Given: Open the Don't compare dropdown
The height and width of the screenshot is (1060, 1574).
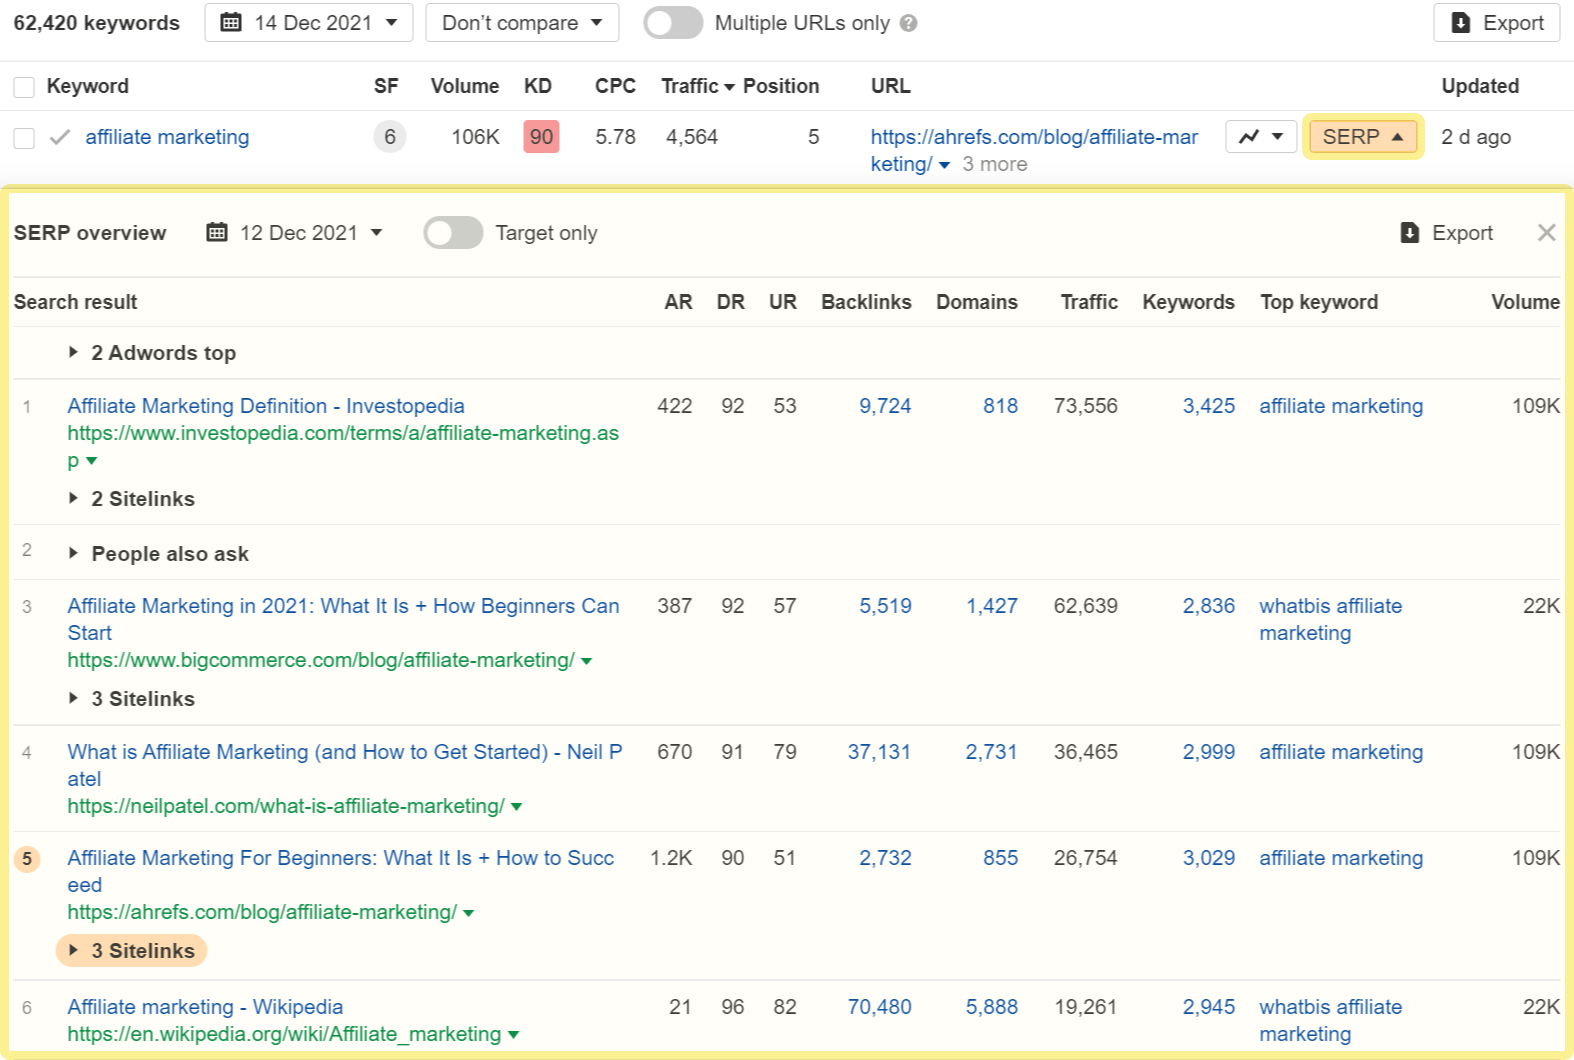Looking at the screenshot, I should click(x=521, y=23).
